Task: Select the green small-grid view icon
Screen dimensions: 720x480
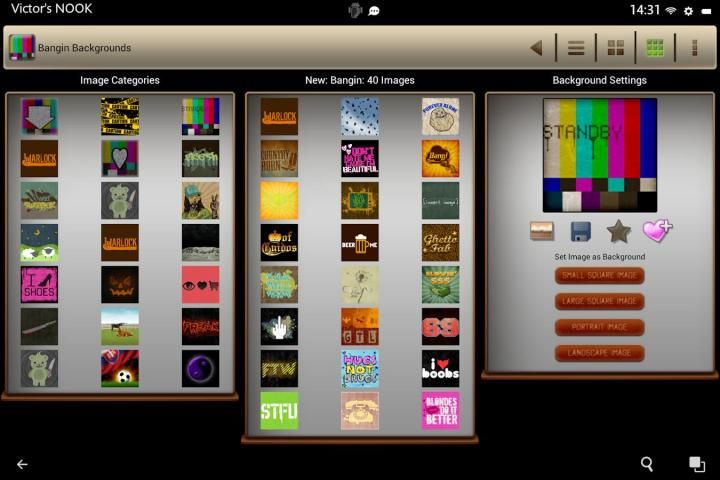Action: [655, 47]
